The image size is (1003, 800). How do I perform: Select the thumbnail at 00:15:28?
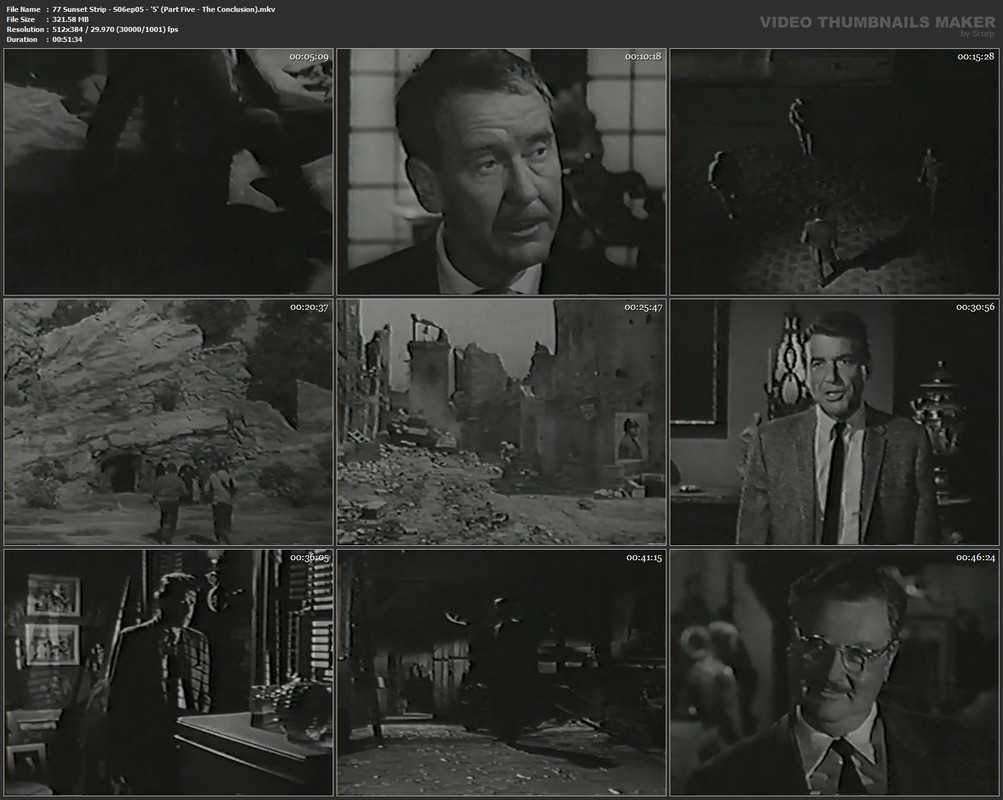point(834,172)
